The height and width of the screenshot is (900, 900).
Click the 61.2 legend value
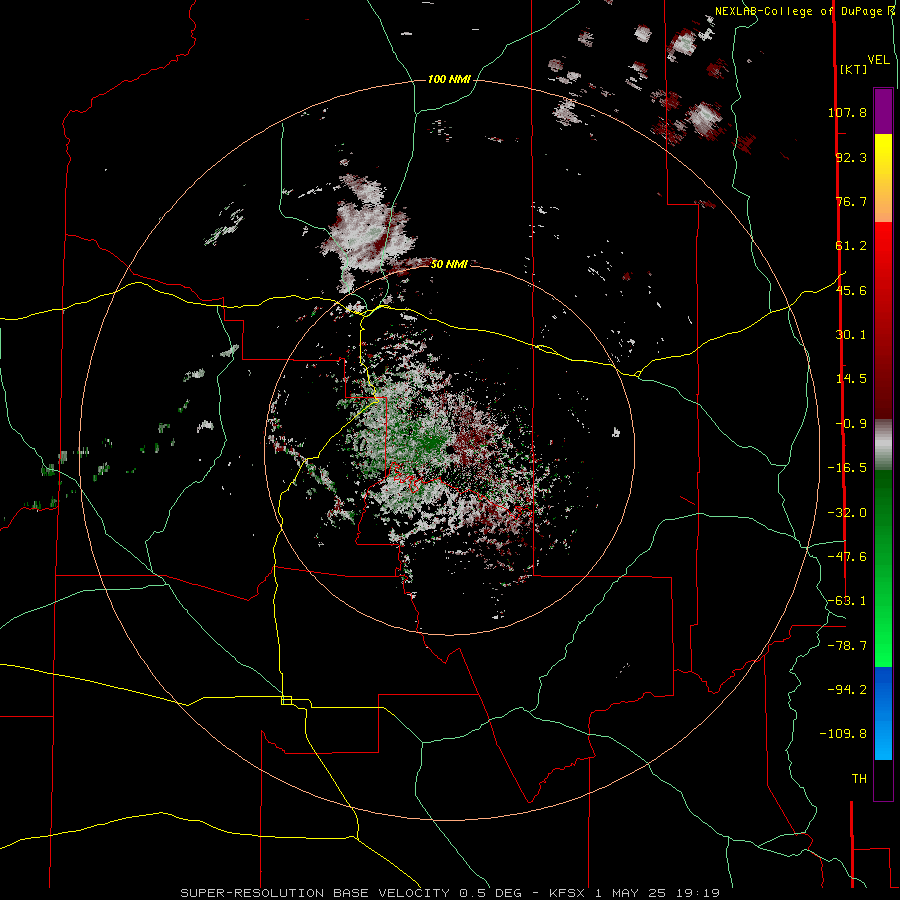pyautogui.click(x=851, y=246)
